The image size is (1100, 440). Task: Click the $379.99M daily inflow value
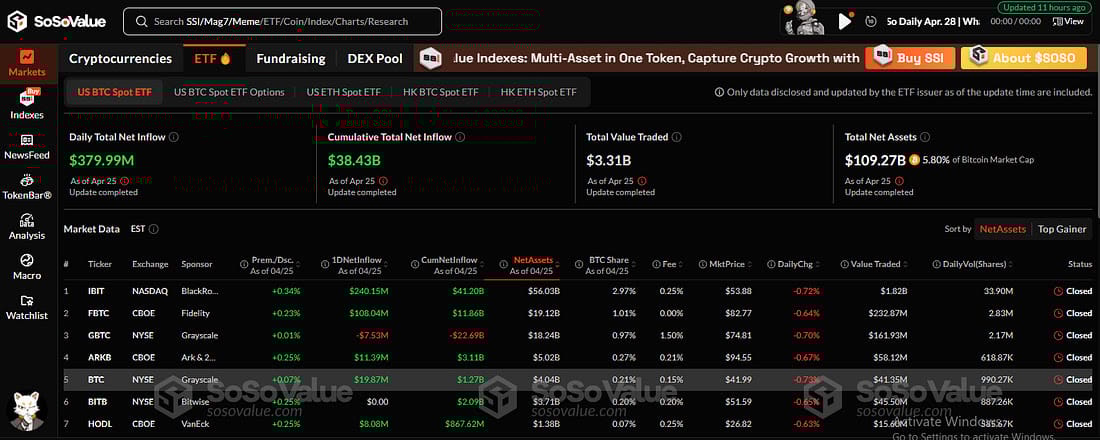tap(102, 161)
